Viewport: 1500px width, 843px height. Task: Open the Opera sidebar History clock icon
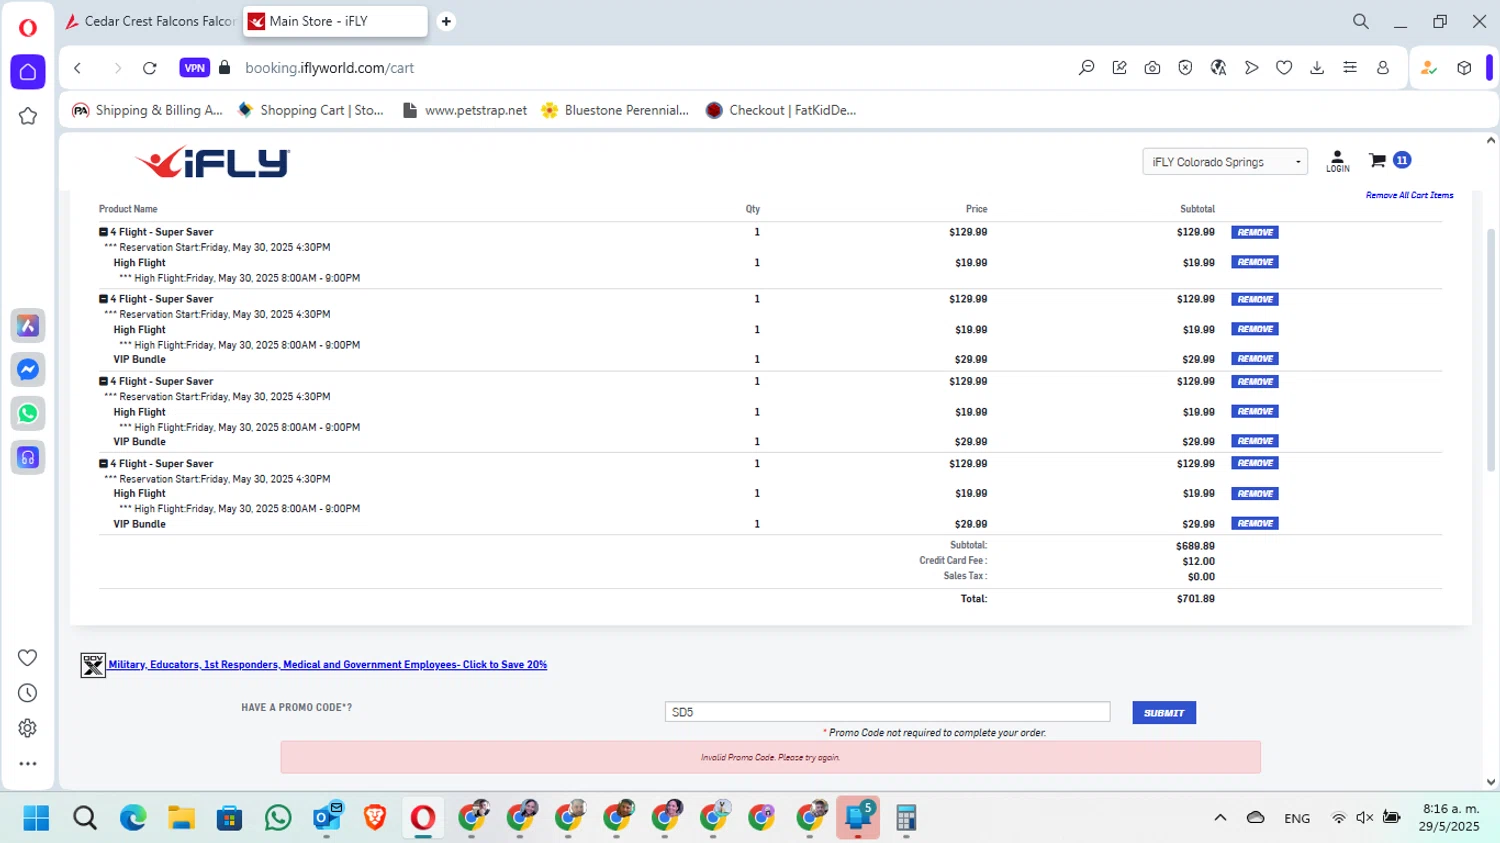[28, 693]
